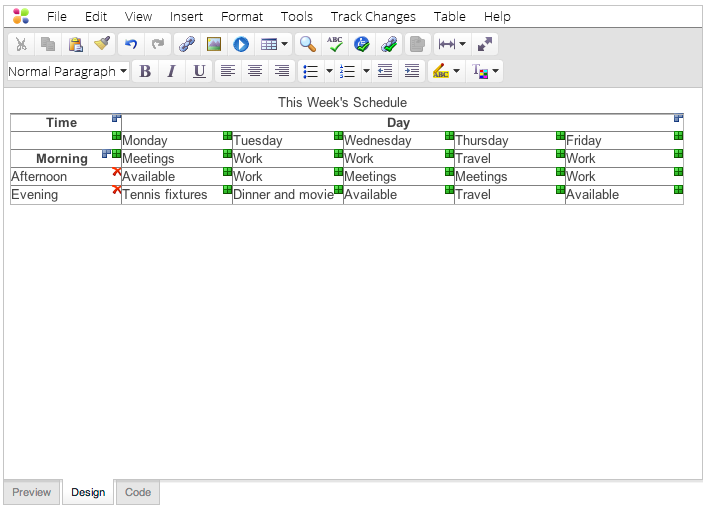This screenshot has width=710, height=509.
Task: Expand bullet list style dropdown arrow
Action: click(329, 72)
